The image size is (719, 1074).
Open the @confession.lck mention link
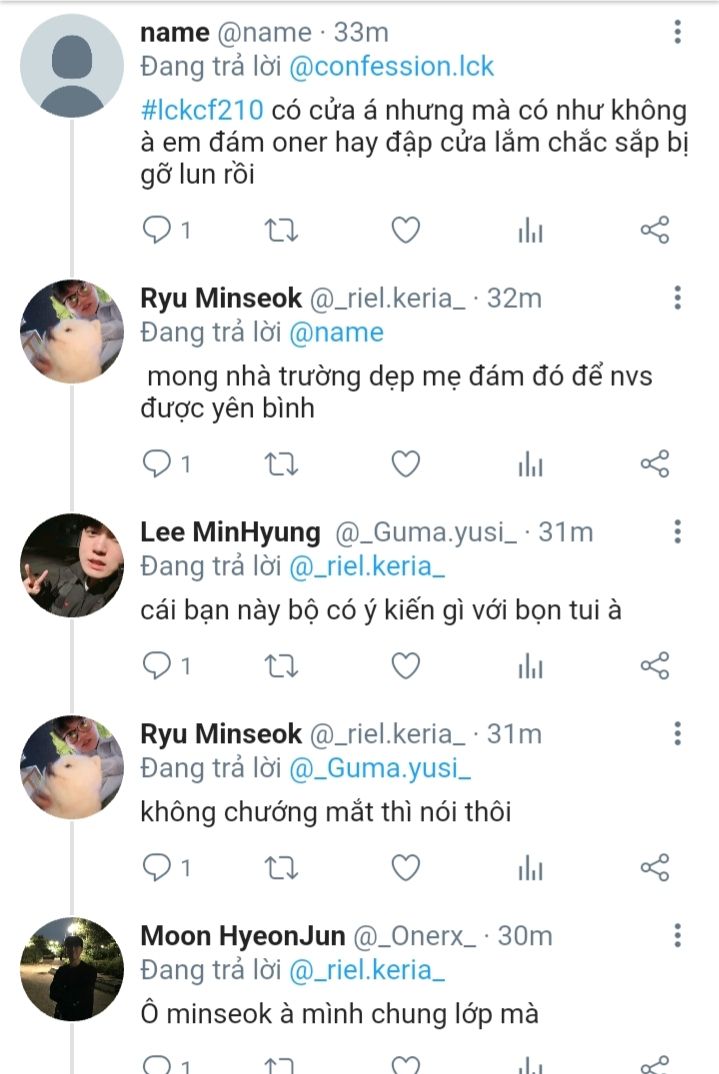click(391, 67)
